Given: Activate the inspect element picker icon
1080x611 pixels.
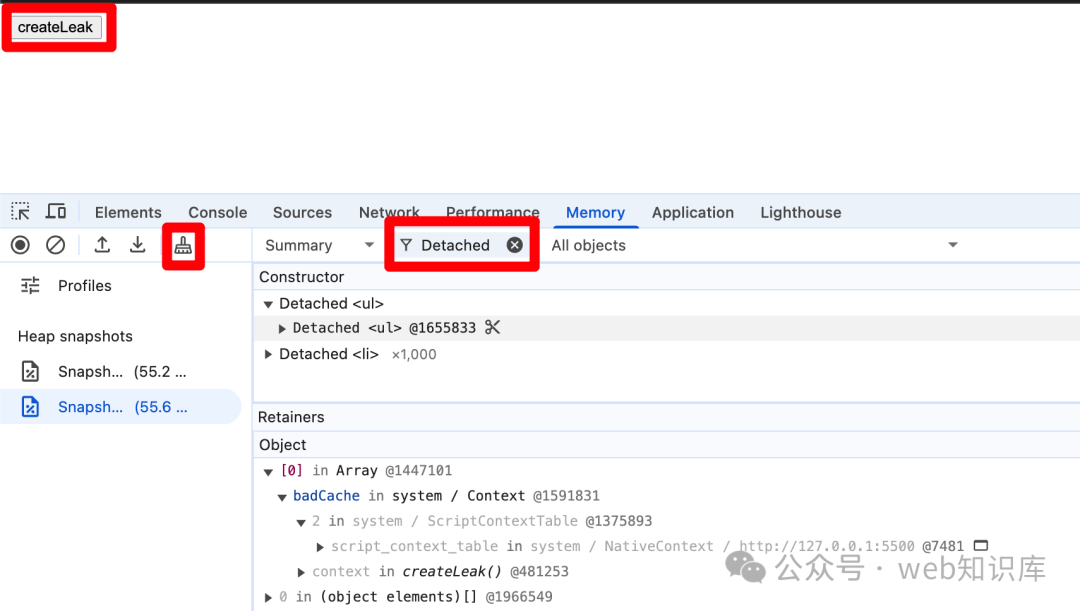Looking at the screenshot, I should coord(20,212).
